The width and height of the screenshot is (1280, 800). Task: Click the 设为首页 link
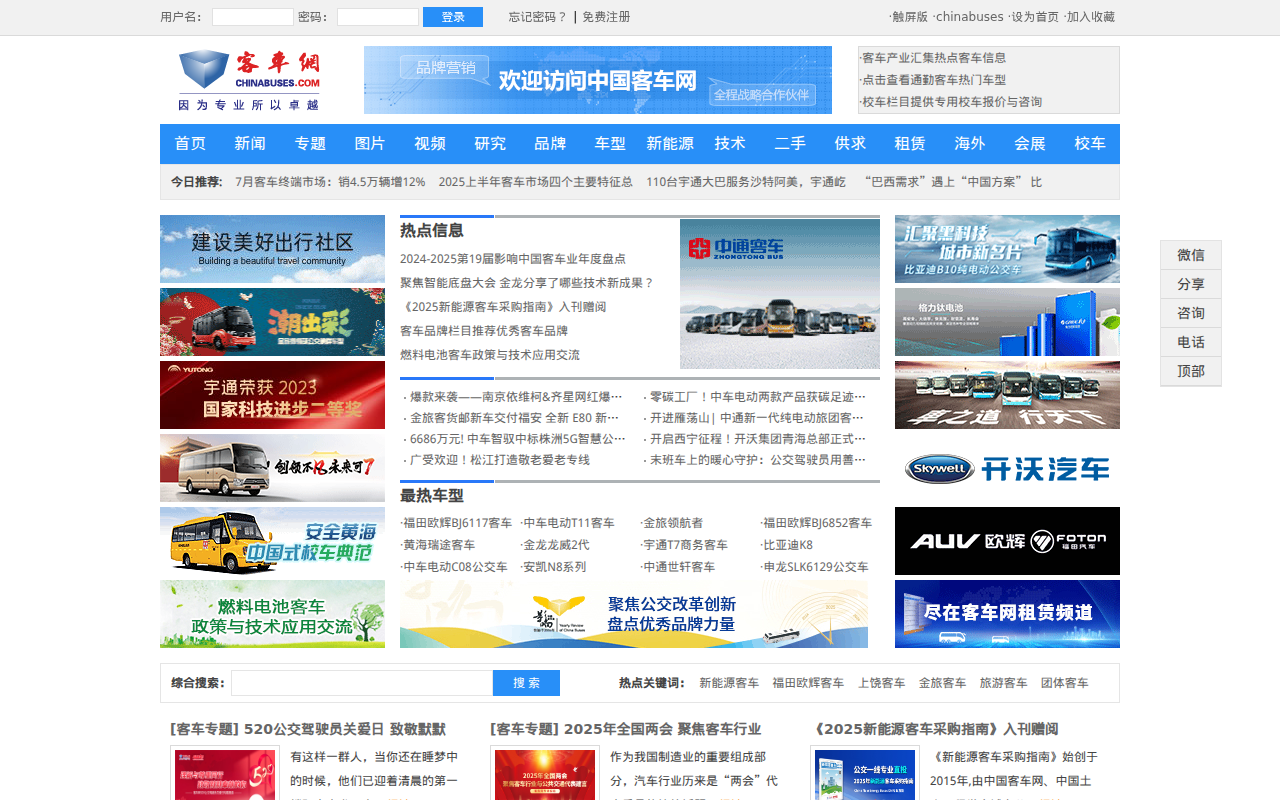pos(1035,17)
